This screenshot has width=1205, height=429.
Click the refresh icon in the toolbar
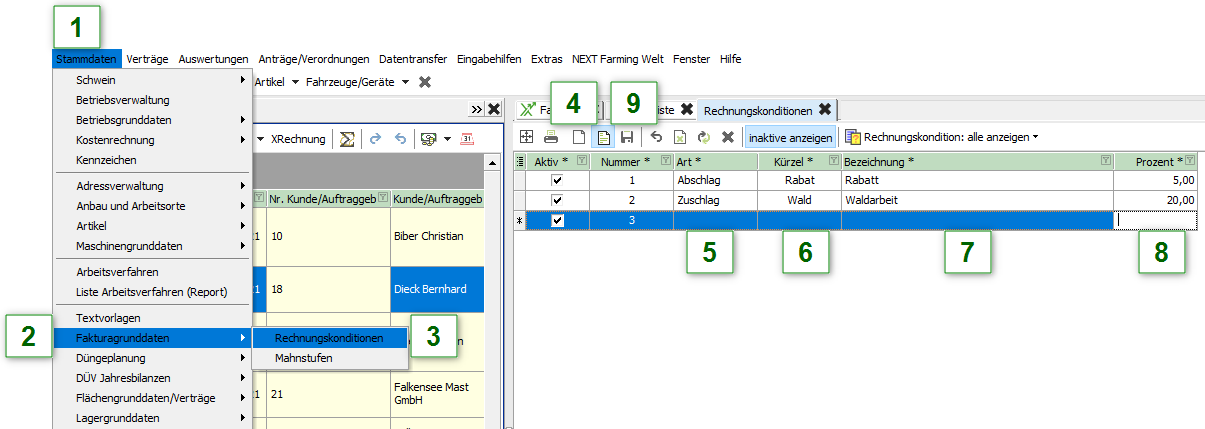[703, 137]
